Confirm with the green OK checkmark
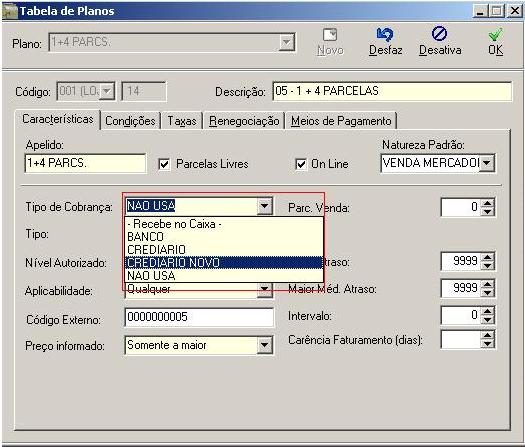The image size is (525, 447). click(495, 34)
